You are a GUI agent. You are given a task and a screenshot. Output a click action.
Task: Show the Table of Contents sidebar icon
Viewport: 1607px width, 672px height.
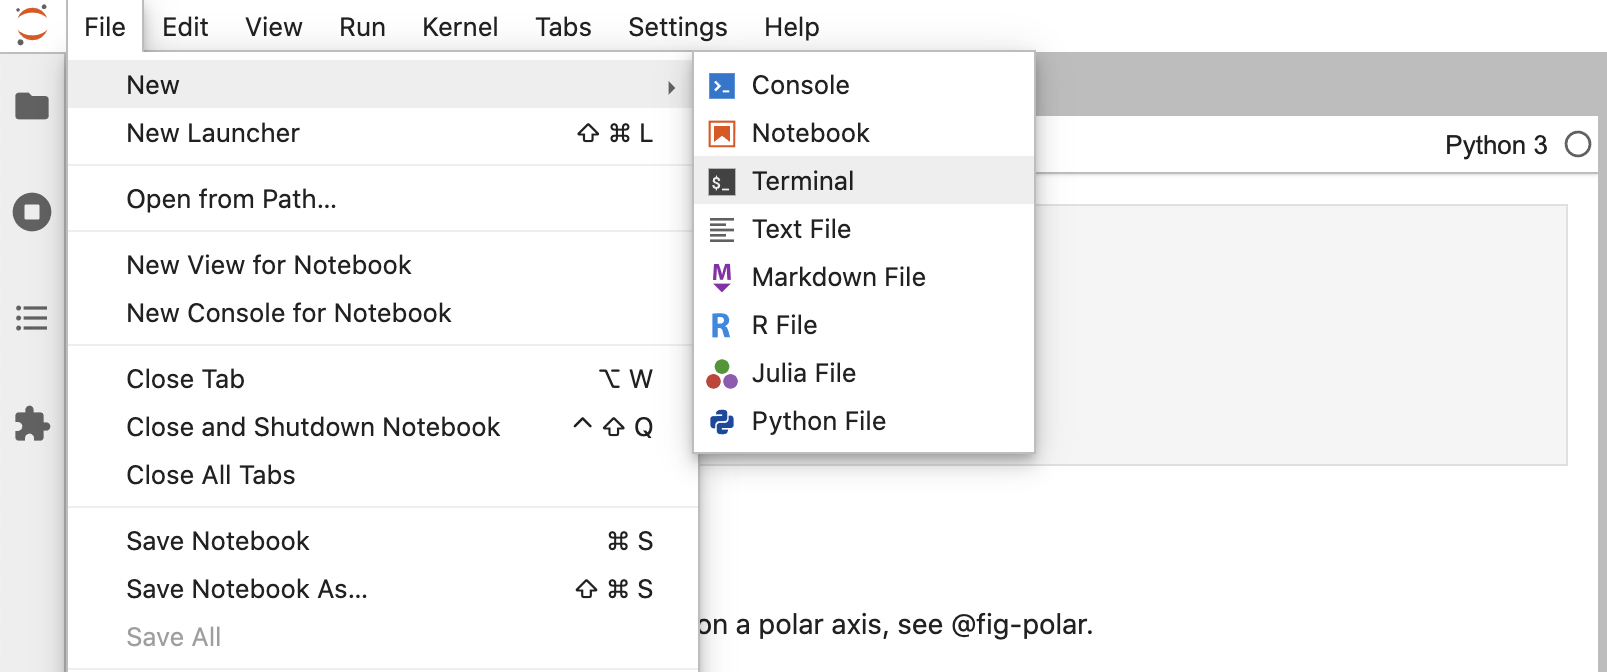32,318
